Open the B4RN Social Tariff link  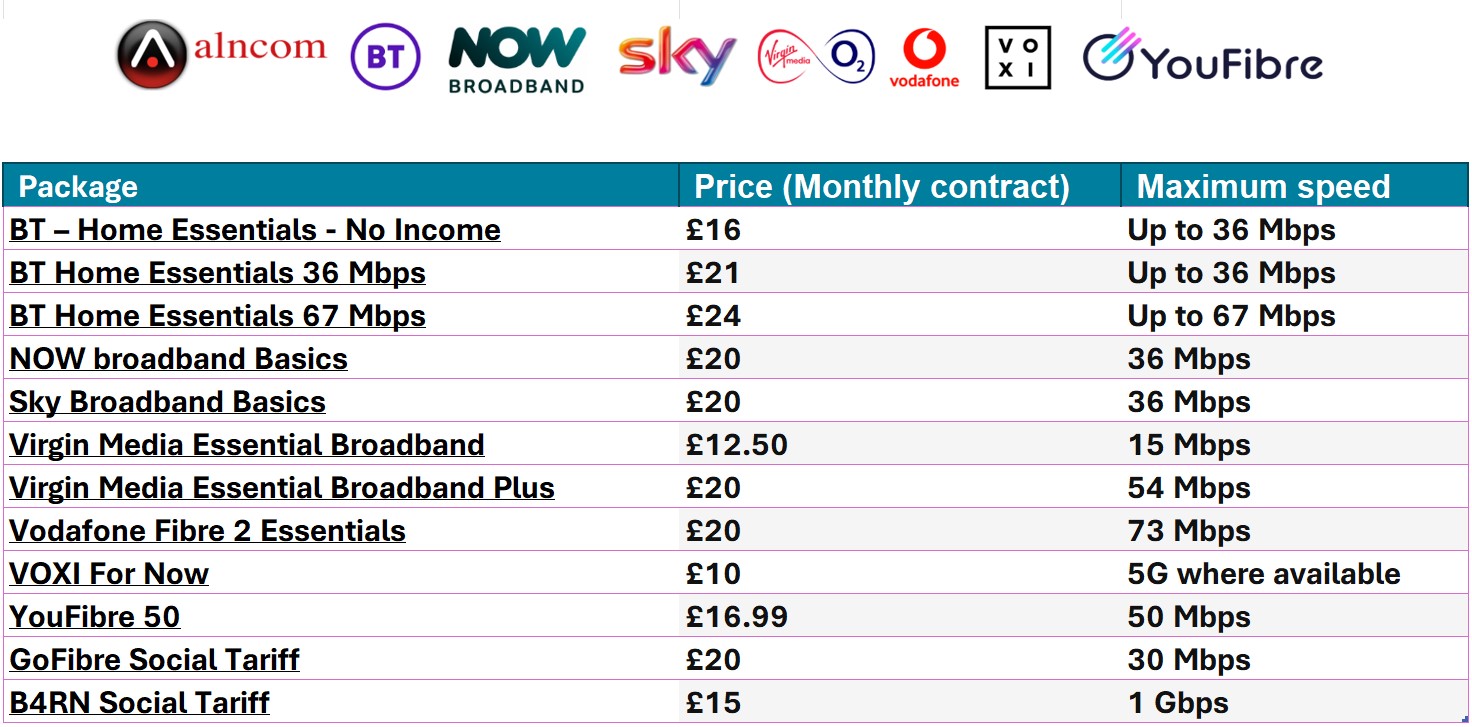(139, 703)
